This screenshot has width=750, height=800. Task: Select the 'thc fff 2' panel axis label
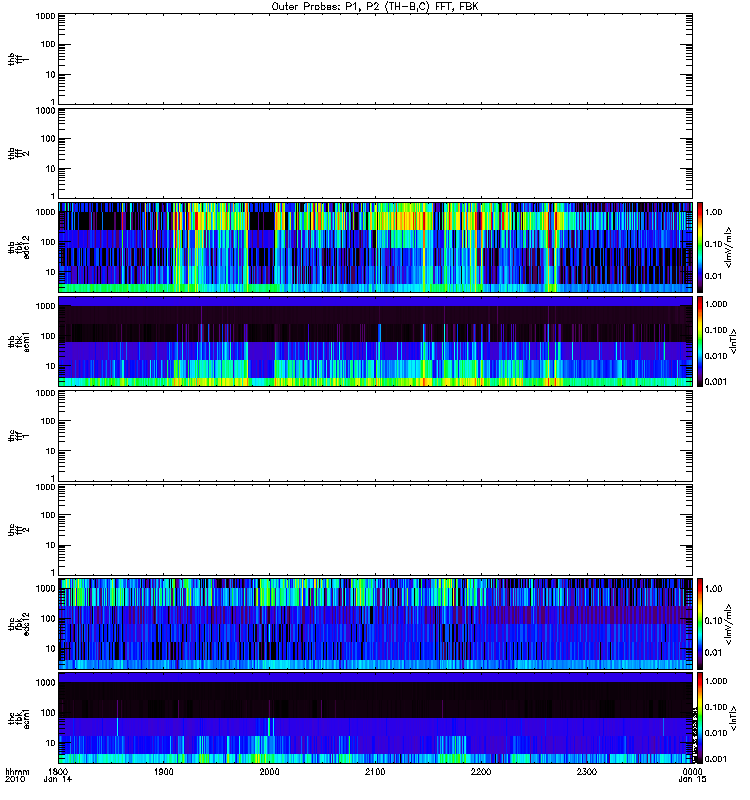[18, 530]
